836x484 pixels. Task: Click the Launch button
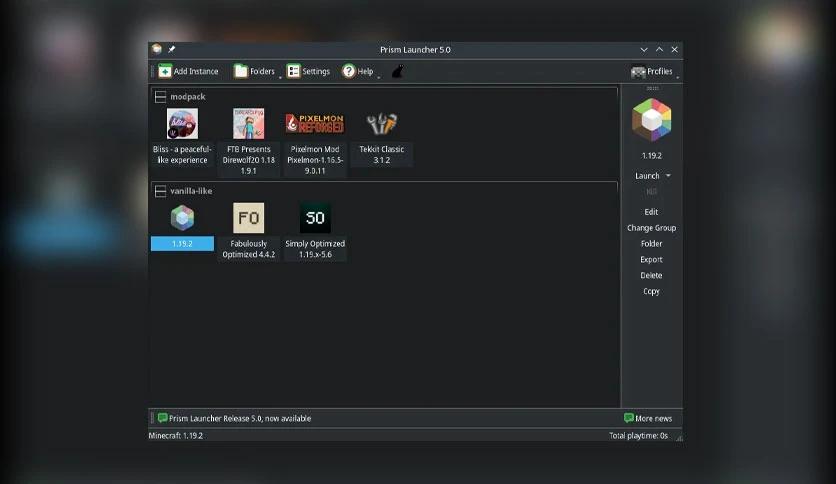[x=647, y=175]
